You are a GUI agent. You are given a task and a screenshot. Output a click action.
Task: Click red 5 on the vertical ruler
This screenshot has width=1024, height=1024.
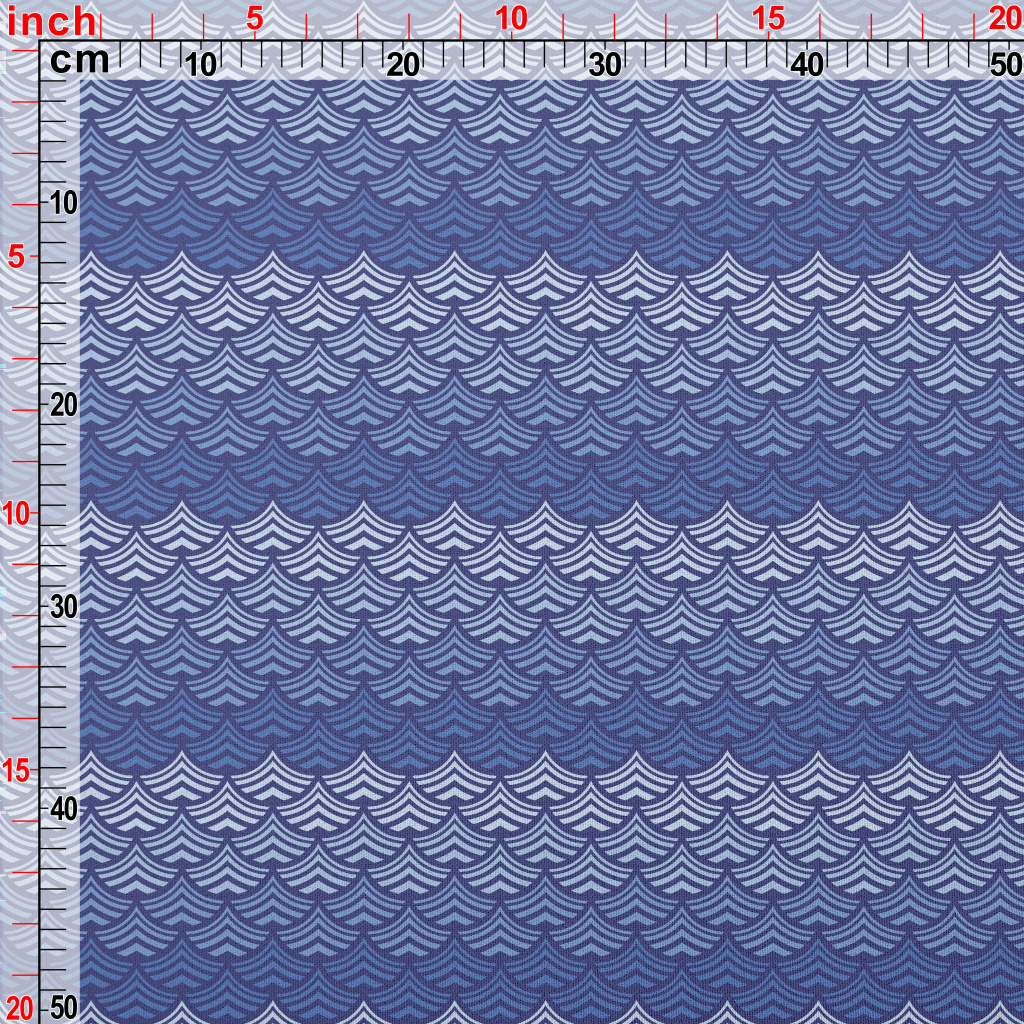(17, 257)
